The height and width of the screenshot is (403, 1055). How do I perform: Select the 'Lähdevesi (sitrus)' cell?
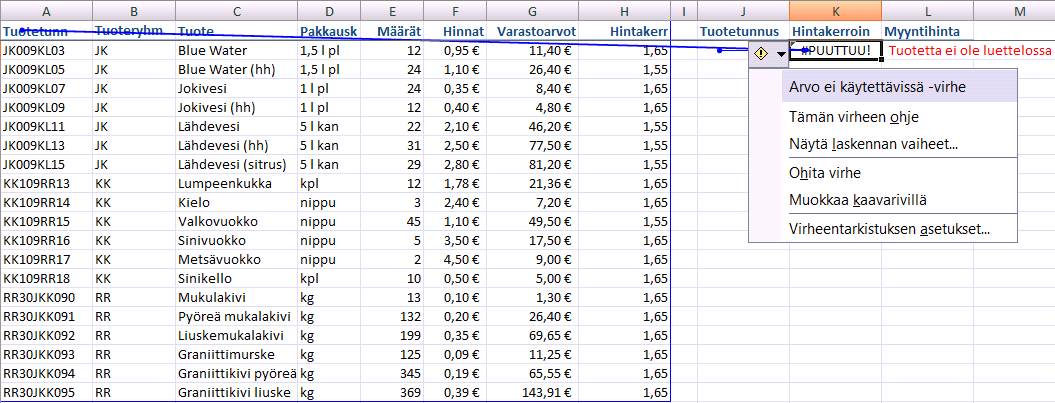click(237, 165)
